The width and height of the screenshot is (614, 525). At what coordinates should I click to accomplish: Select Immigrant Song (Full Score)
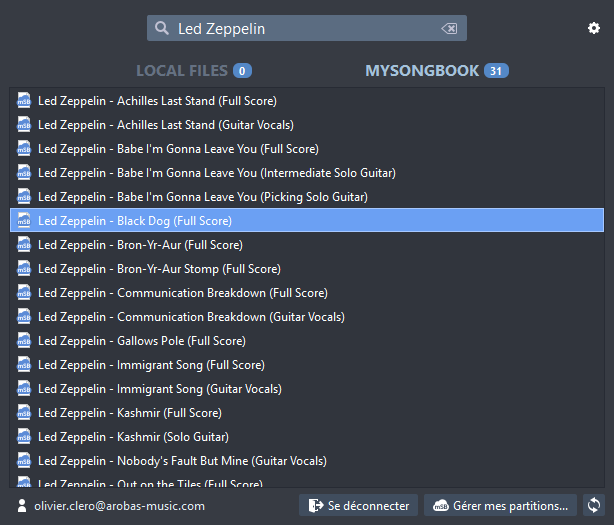(307, 364)
